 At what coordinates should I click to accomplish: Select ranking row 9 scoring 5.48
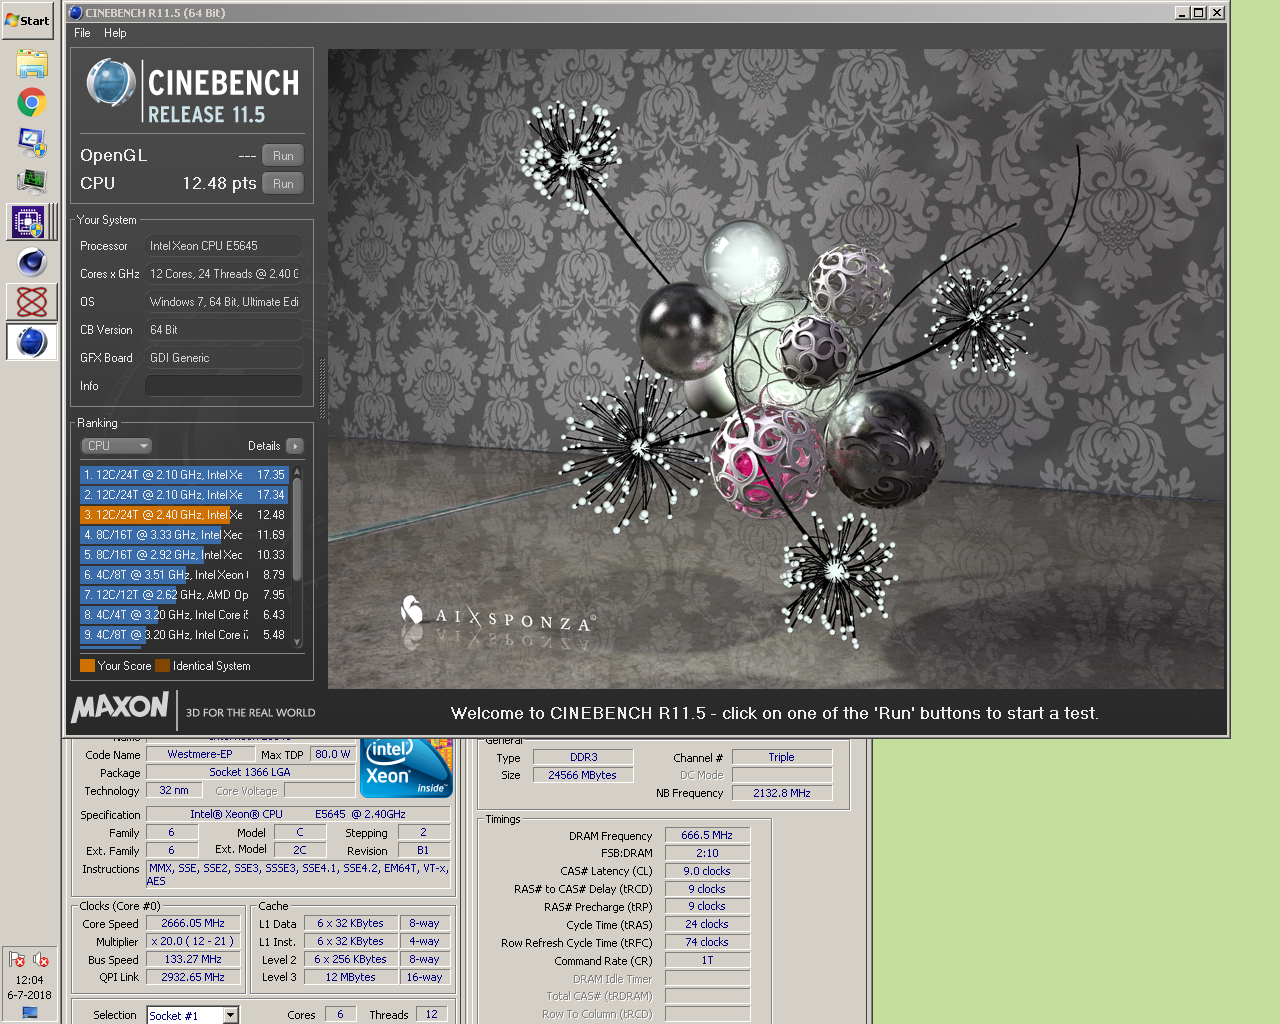pyautogui.click(x=184, y=635)
